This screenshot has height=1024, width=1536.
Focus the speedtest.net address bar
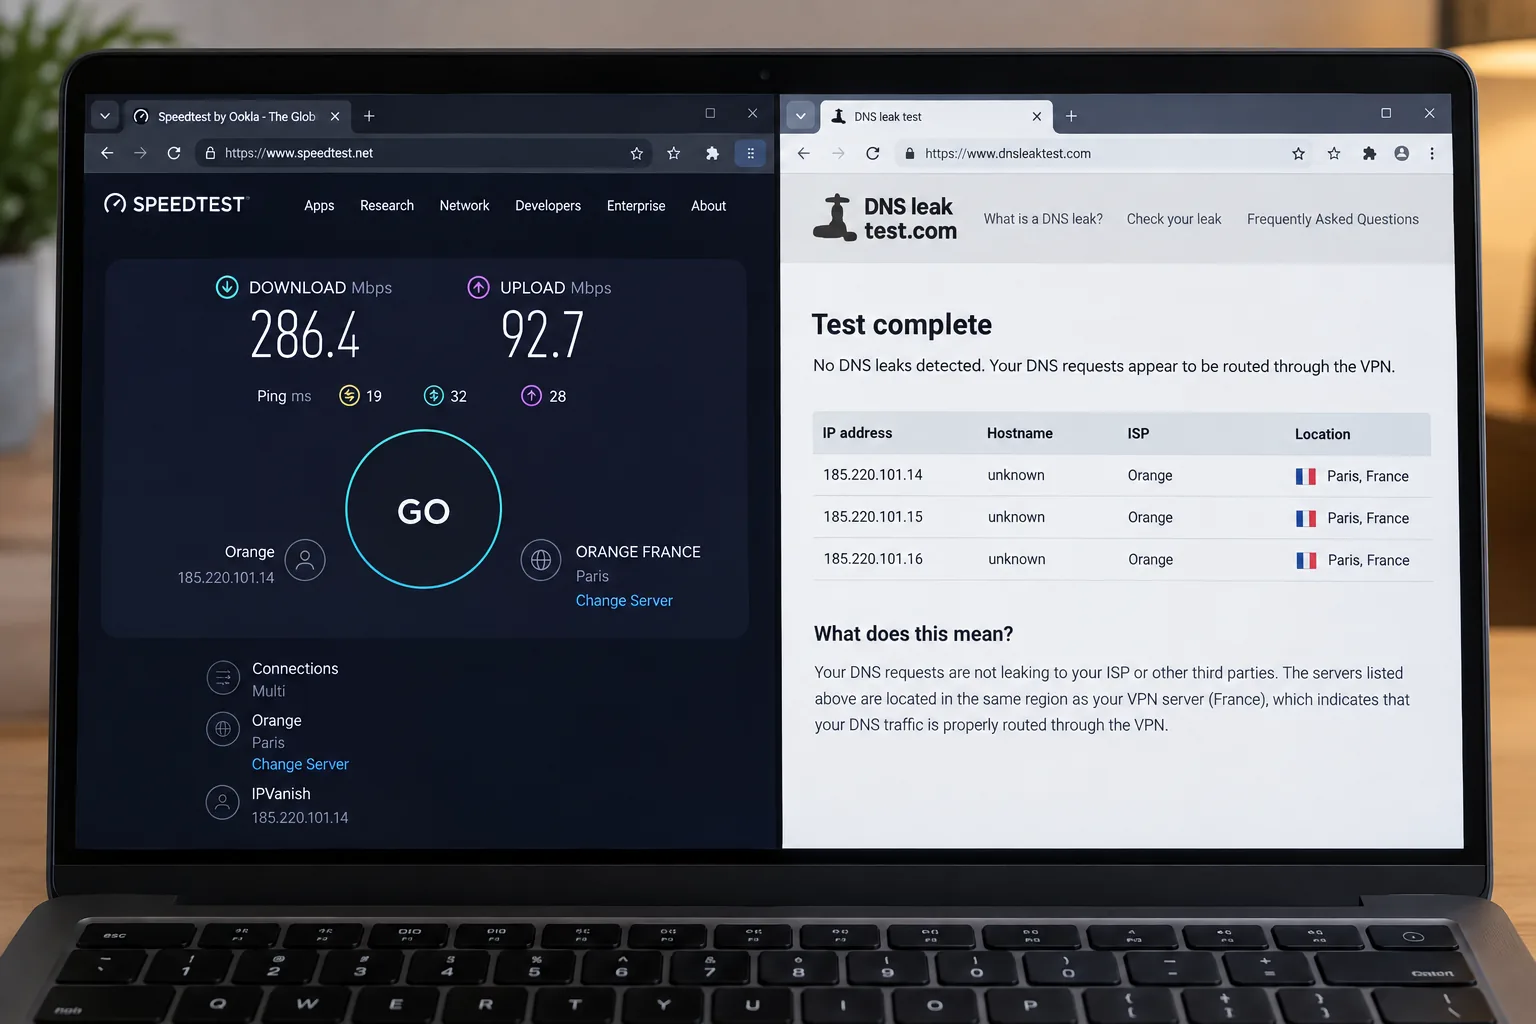click(x=422, y=153)
